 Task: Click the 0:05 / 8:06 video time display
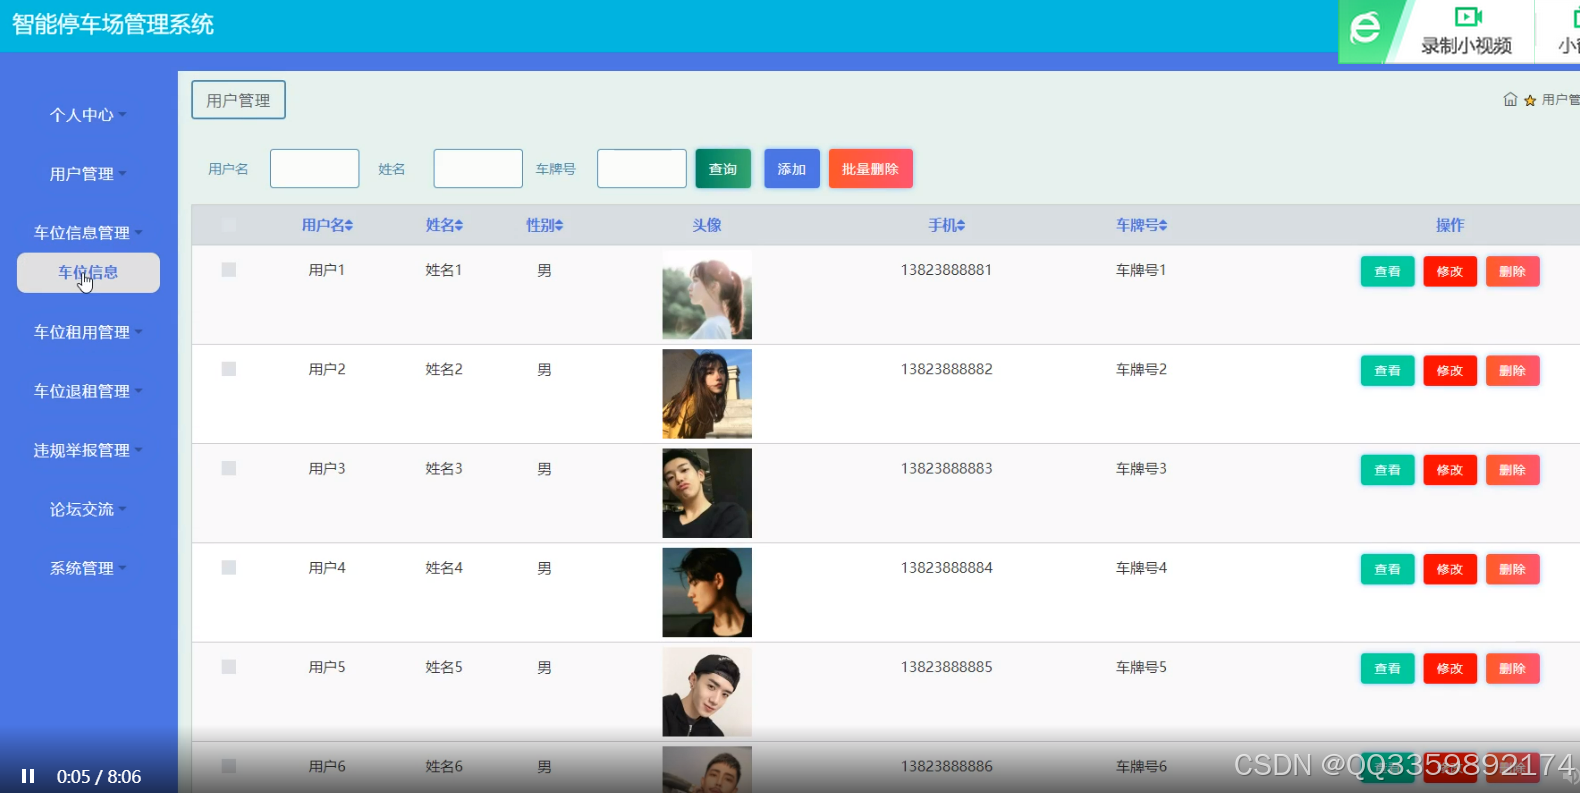tap(99, 777)
